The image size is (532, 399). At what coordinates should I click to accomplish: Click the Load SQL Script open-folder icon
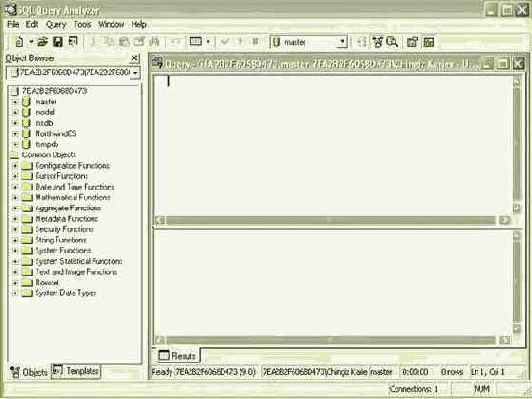pos(42,42)
